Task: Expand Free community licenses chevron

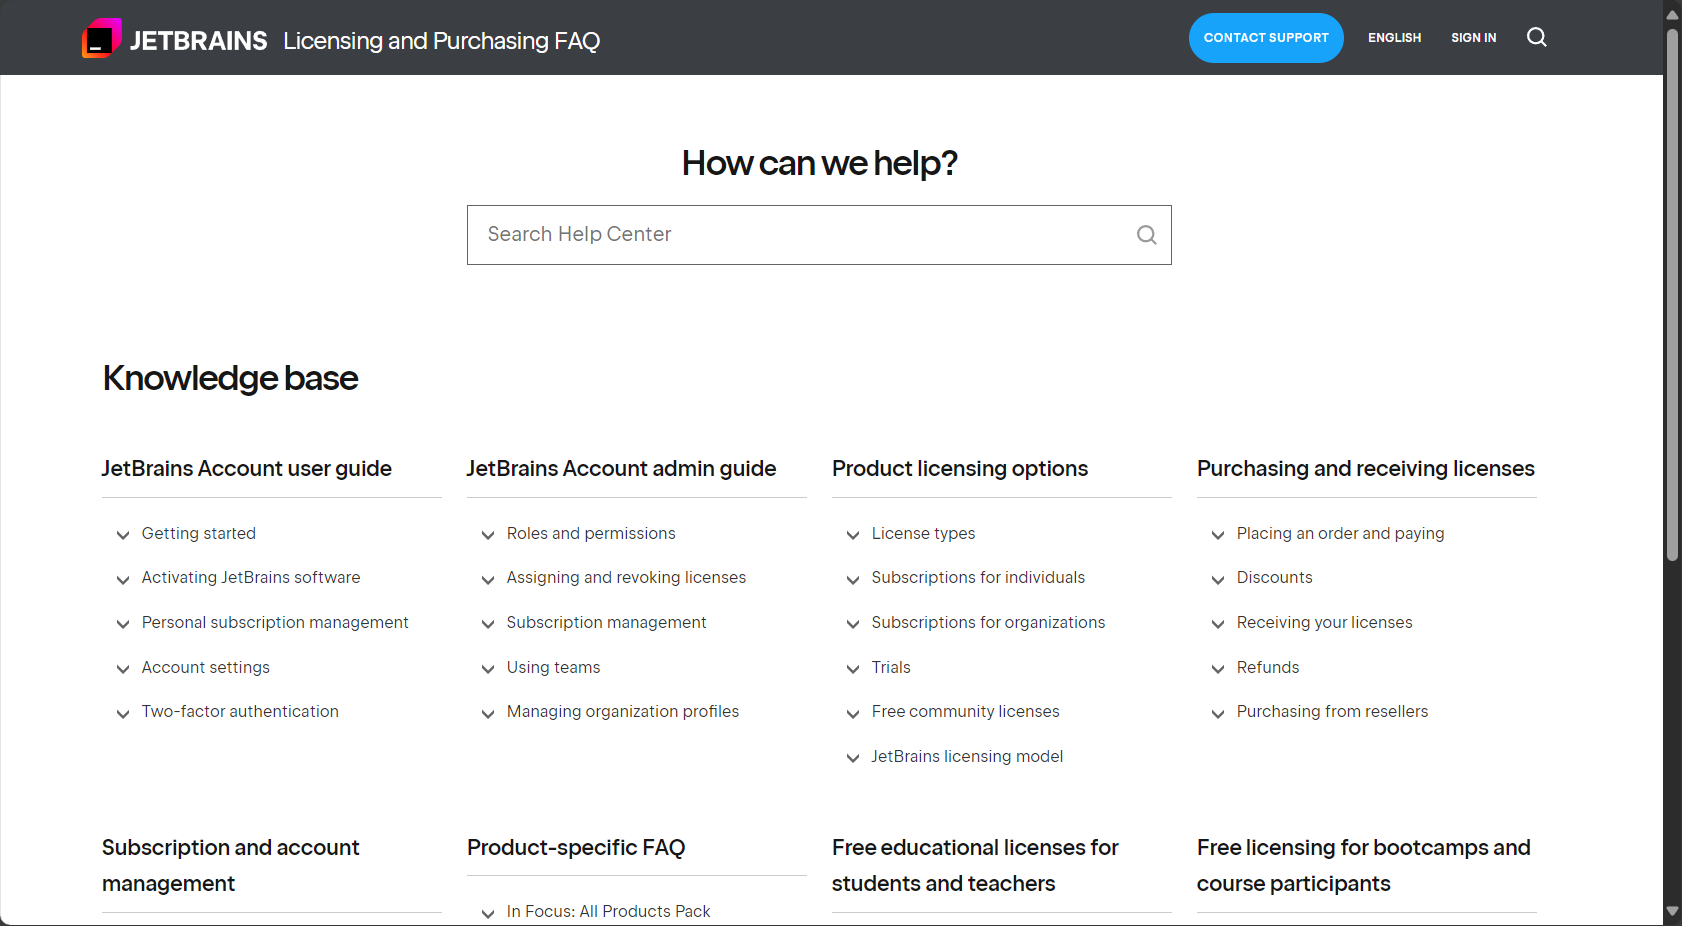Action: click(853, 714)
